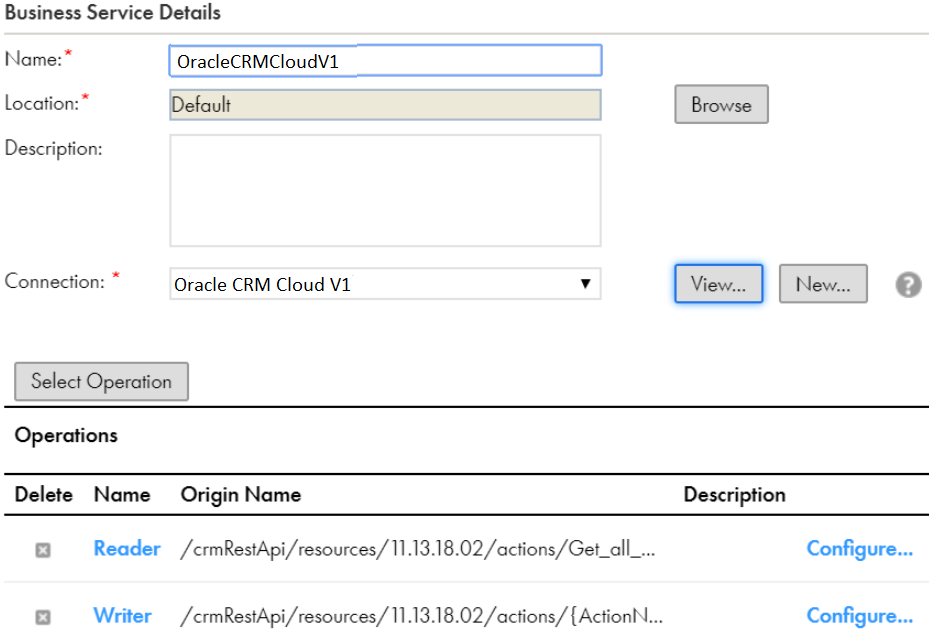The height and width of the screenshot is (641, 929).
Task: Click inside the Description text area
Action: point(385,190)
